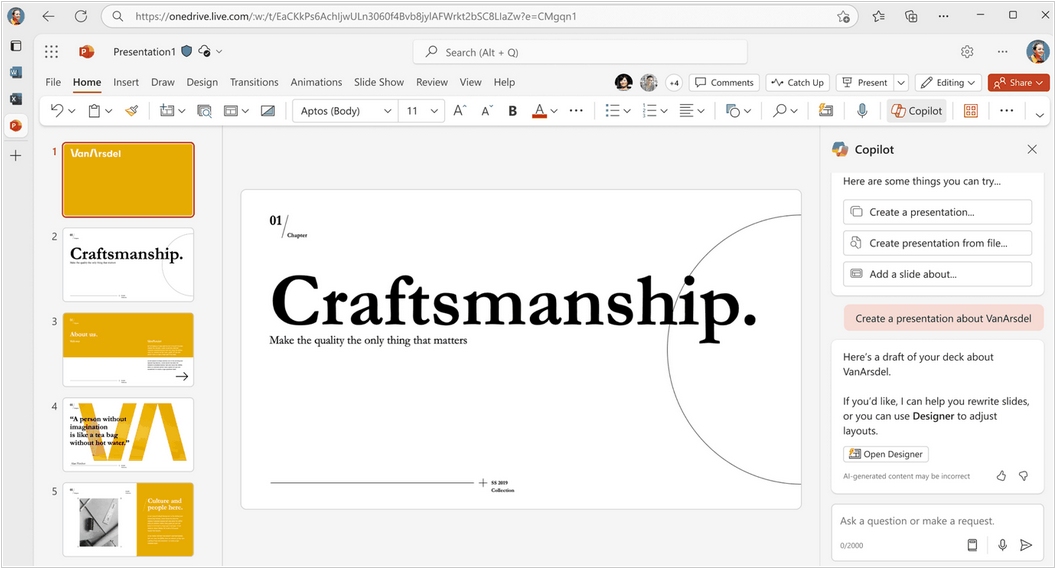Close the Copilot side pane
Image resolution: width=1055 pixels, height=568 pixels.
1032,149
